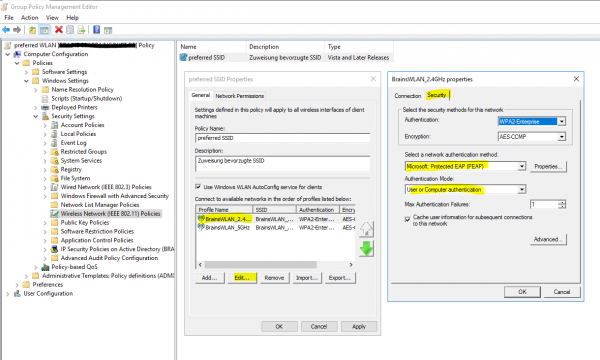Click the BrainsWLAN_2.4 profile wireless icon
This screenshot has width=600, height=360.
(x=201, y=219)
